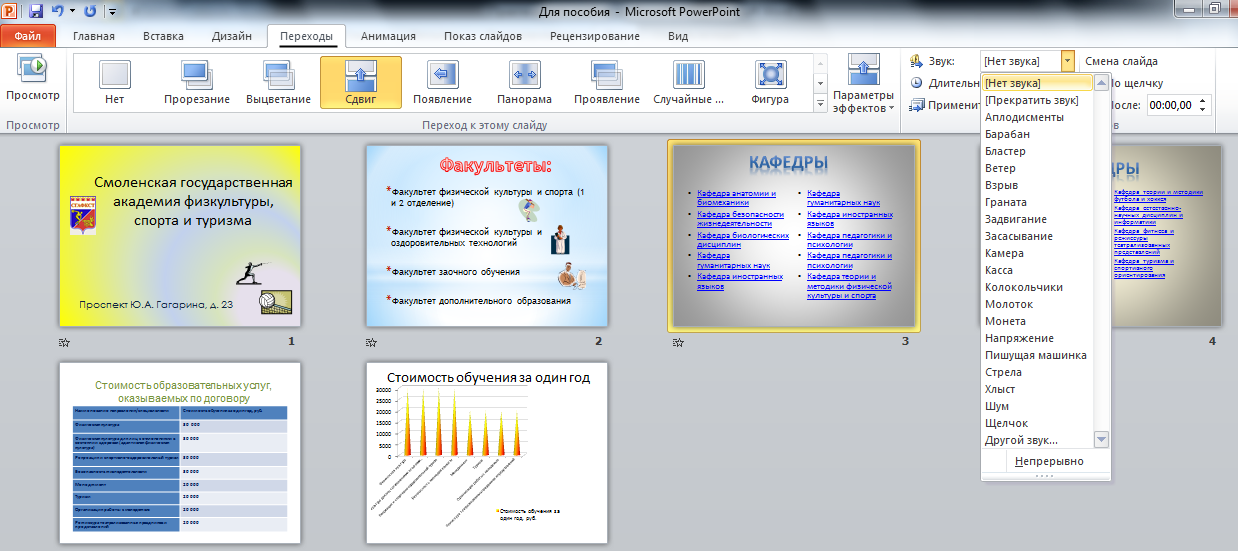Toggle the Непрерывно loop option
1238x551 pixels.
click(1046, 461)
